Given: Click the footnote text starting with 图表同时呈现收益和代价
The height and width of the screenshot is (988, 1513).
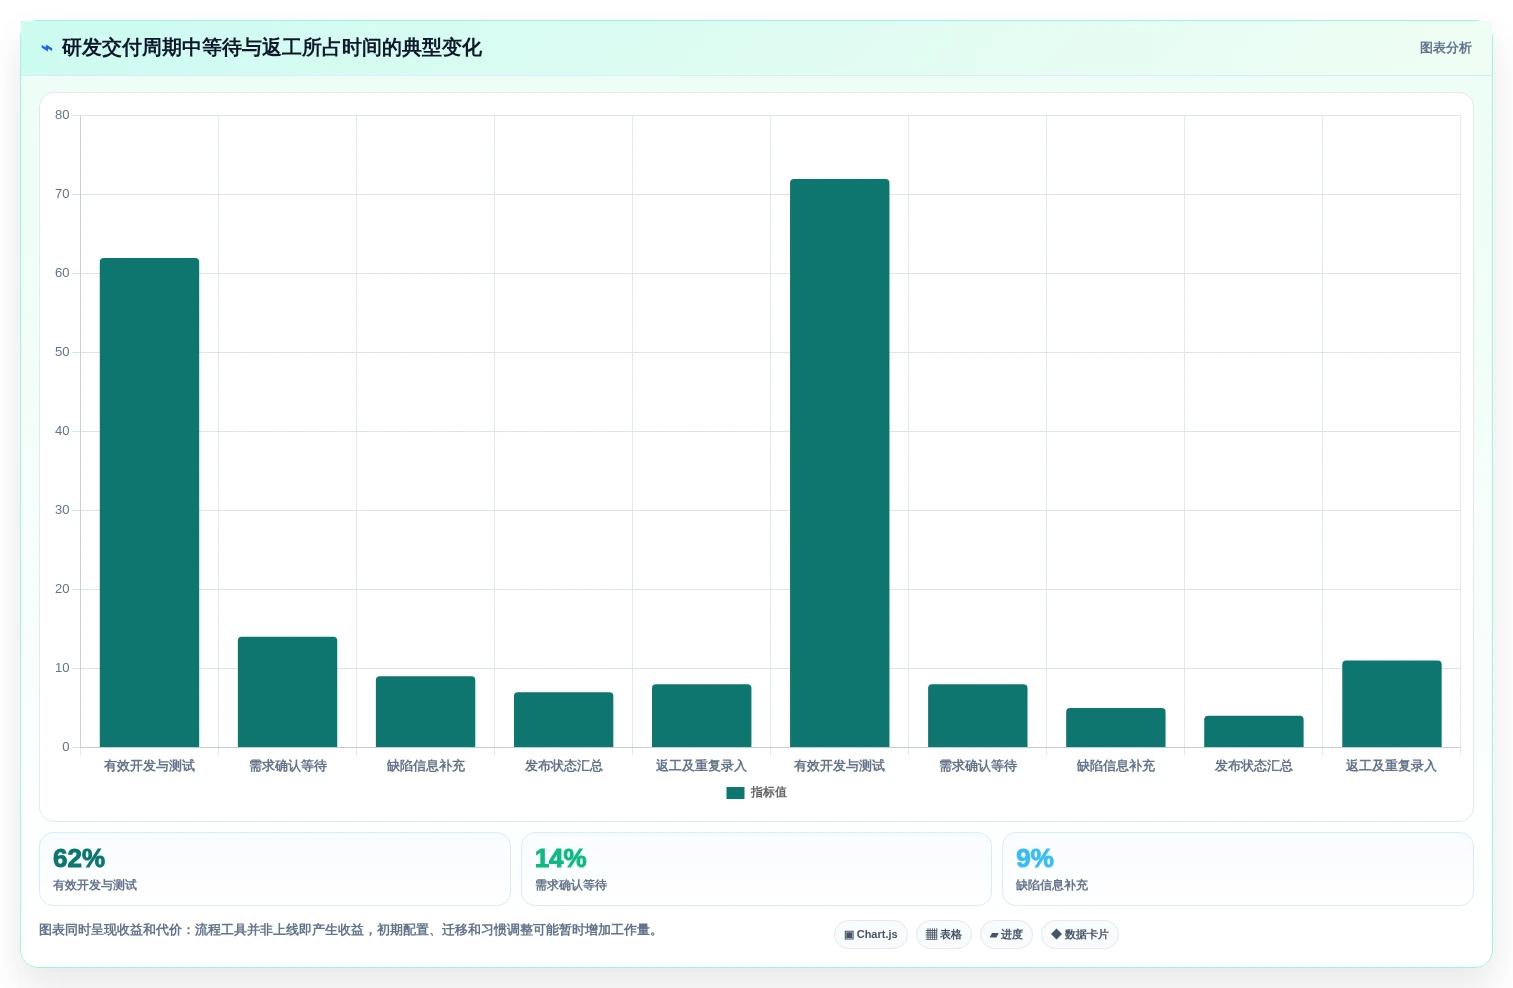Looking at the screenshot, I should pos(350,930).
